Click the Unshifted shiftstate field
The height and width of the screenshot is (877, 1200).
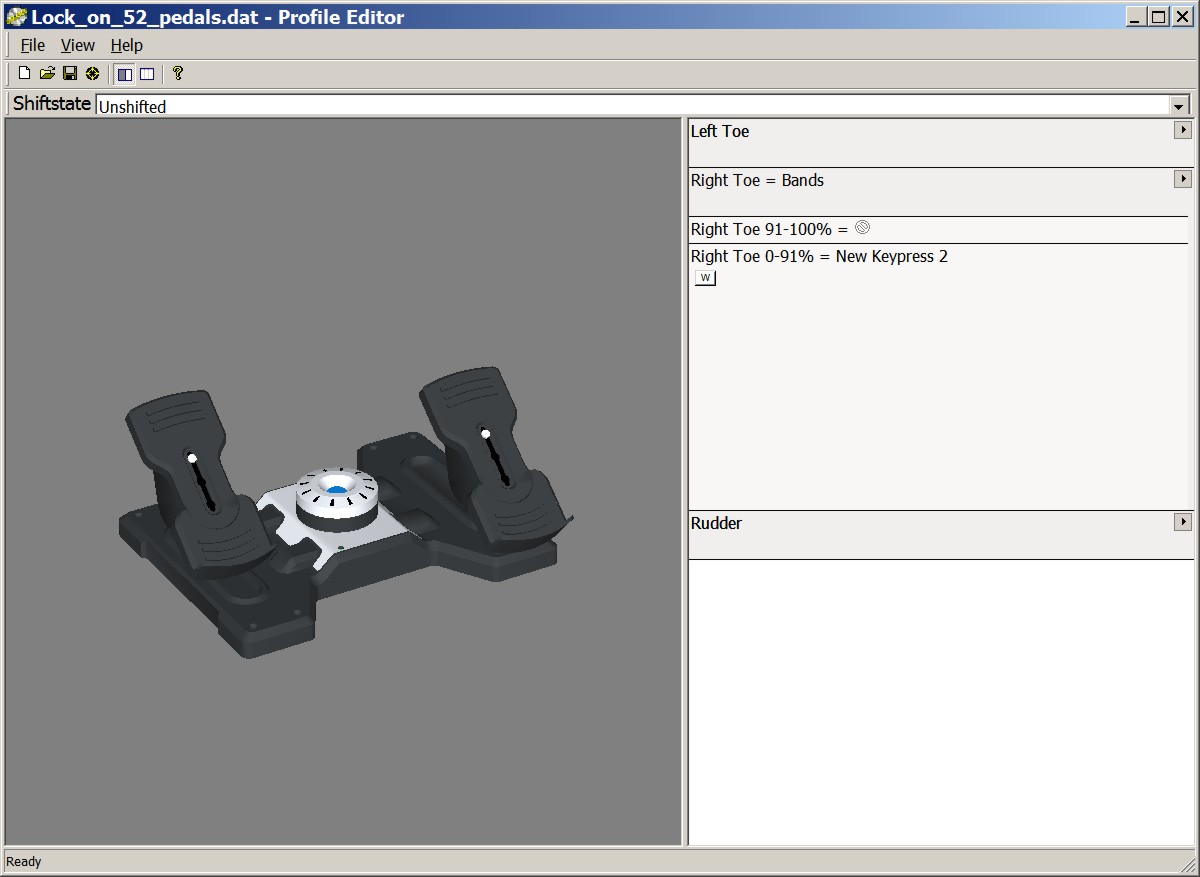(x=633, y=106)
